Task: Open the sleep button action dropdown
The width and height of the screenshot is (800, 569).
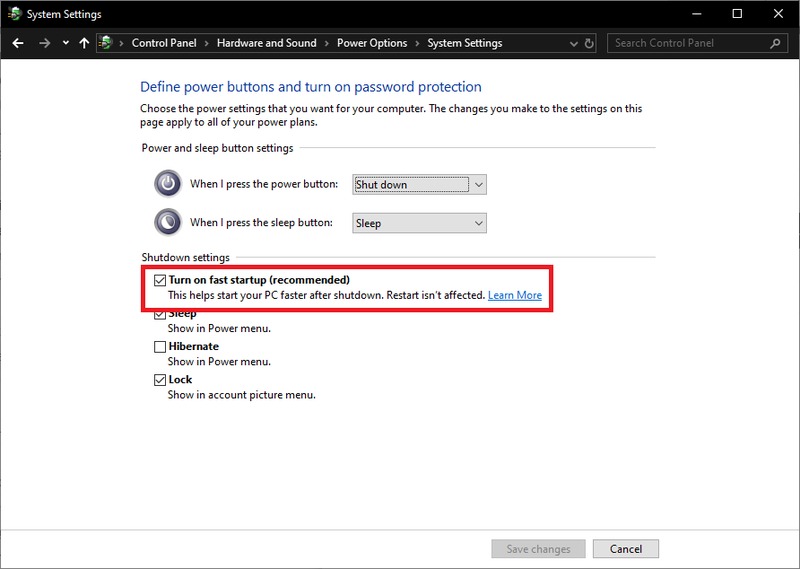Action: point(419,223)
